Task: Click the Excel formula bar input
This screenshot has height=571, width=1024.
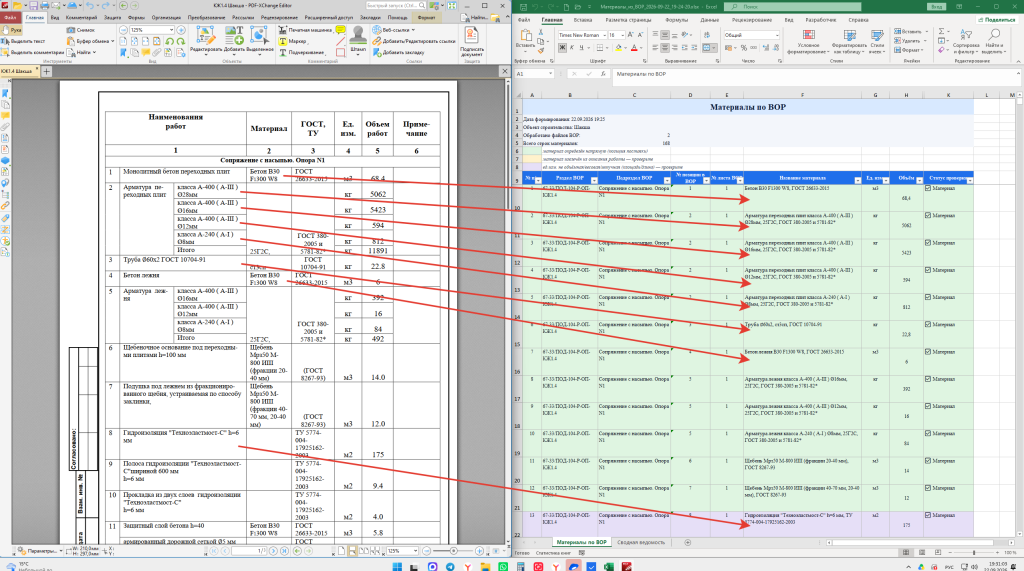Action: (x=816, y=74)
